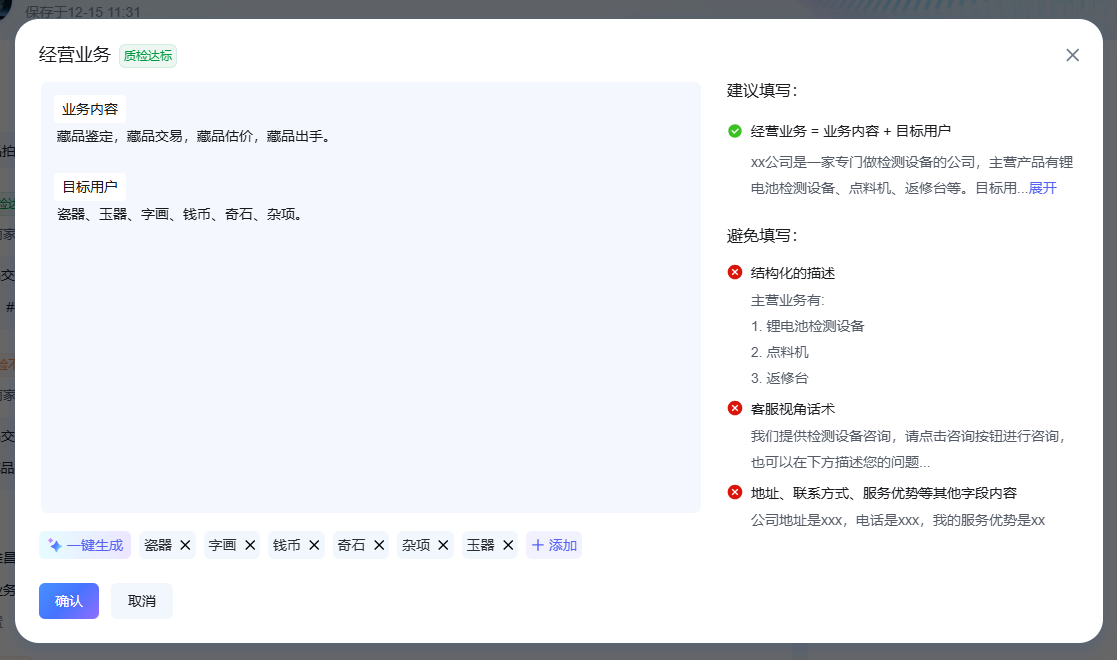Expand the example text via 展开
The width and height of the screenshot is (1117, 660).
pyautogui.click(x=1042, y=188)
